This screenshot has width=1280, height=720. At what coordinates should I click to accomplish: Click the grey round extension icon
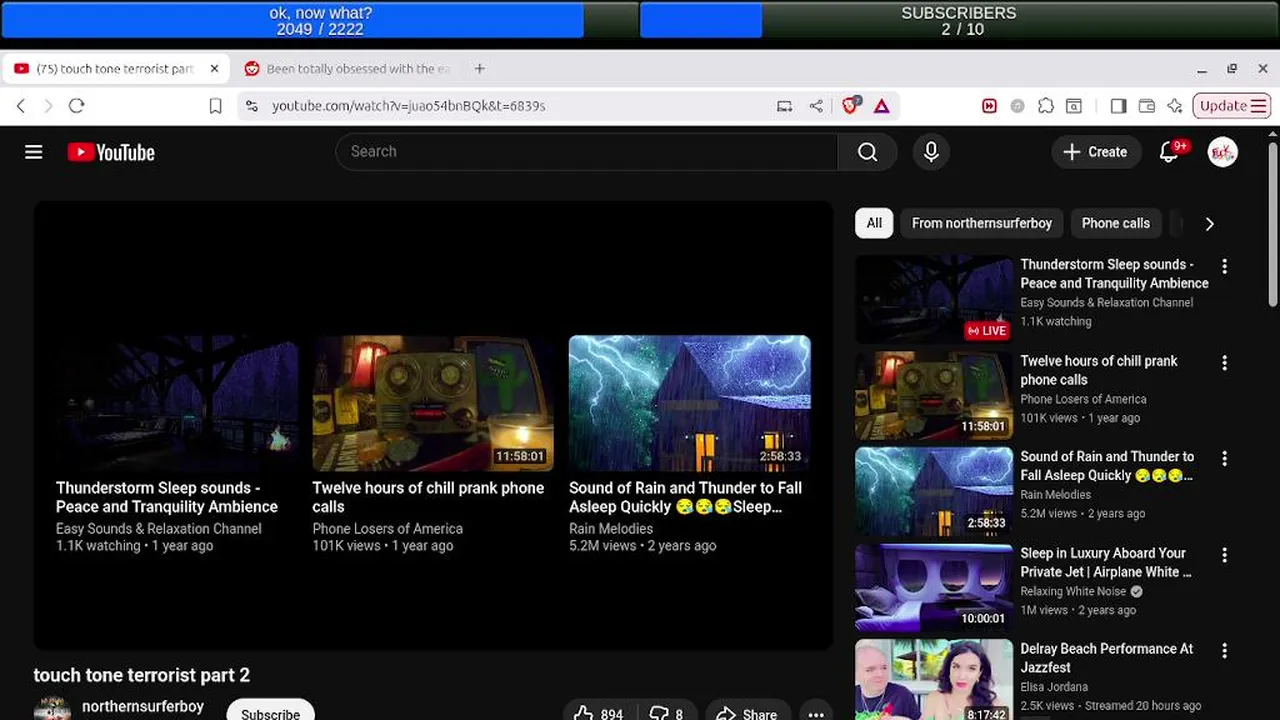[1017, 106]
